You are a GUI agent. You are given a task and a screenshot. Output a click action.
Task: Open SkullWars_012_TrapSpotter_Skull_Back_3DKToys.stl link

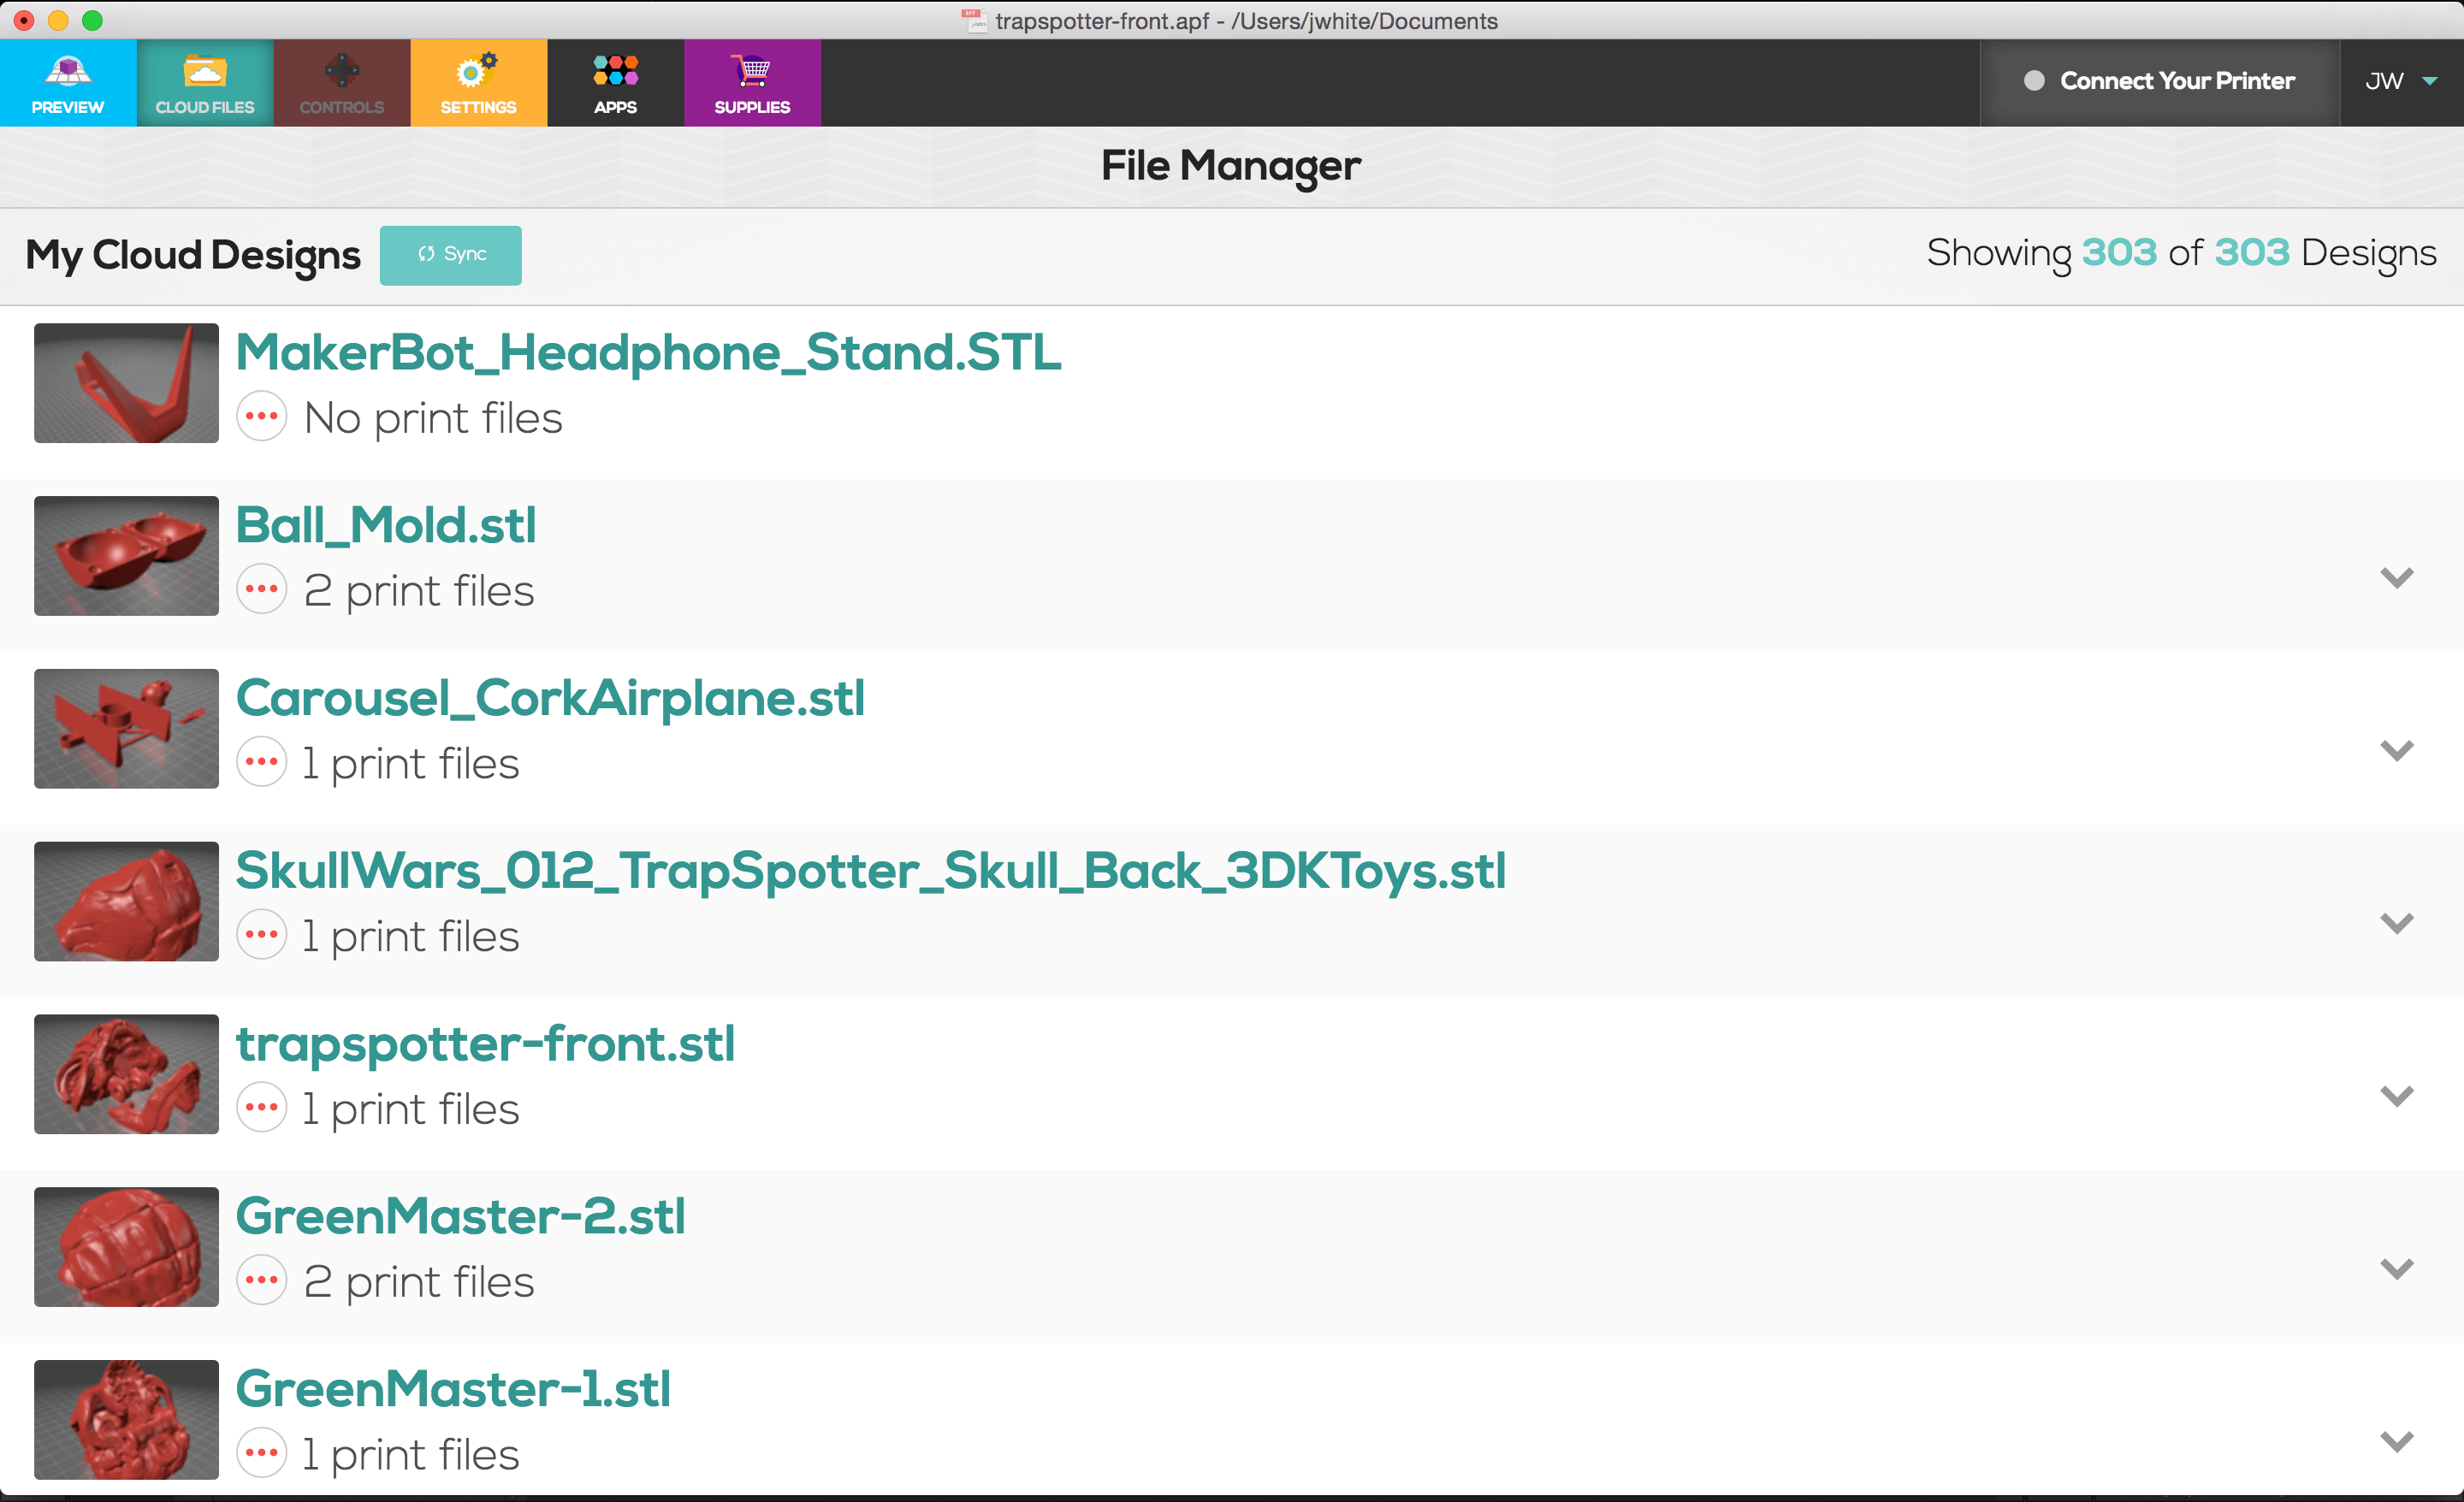coord(870,872)
